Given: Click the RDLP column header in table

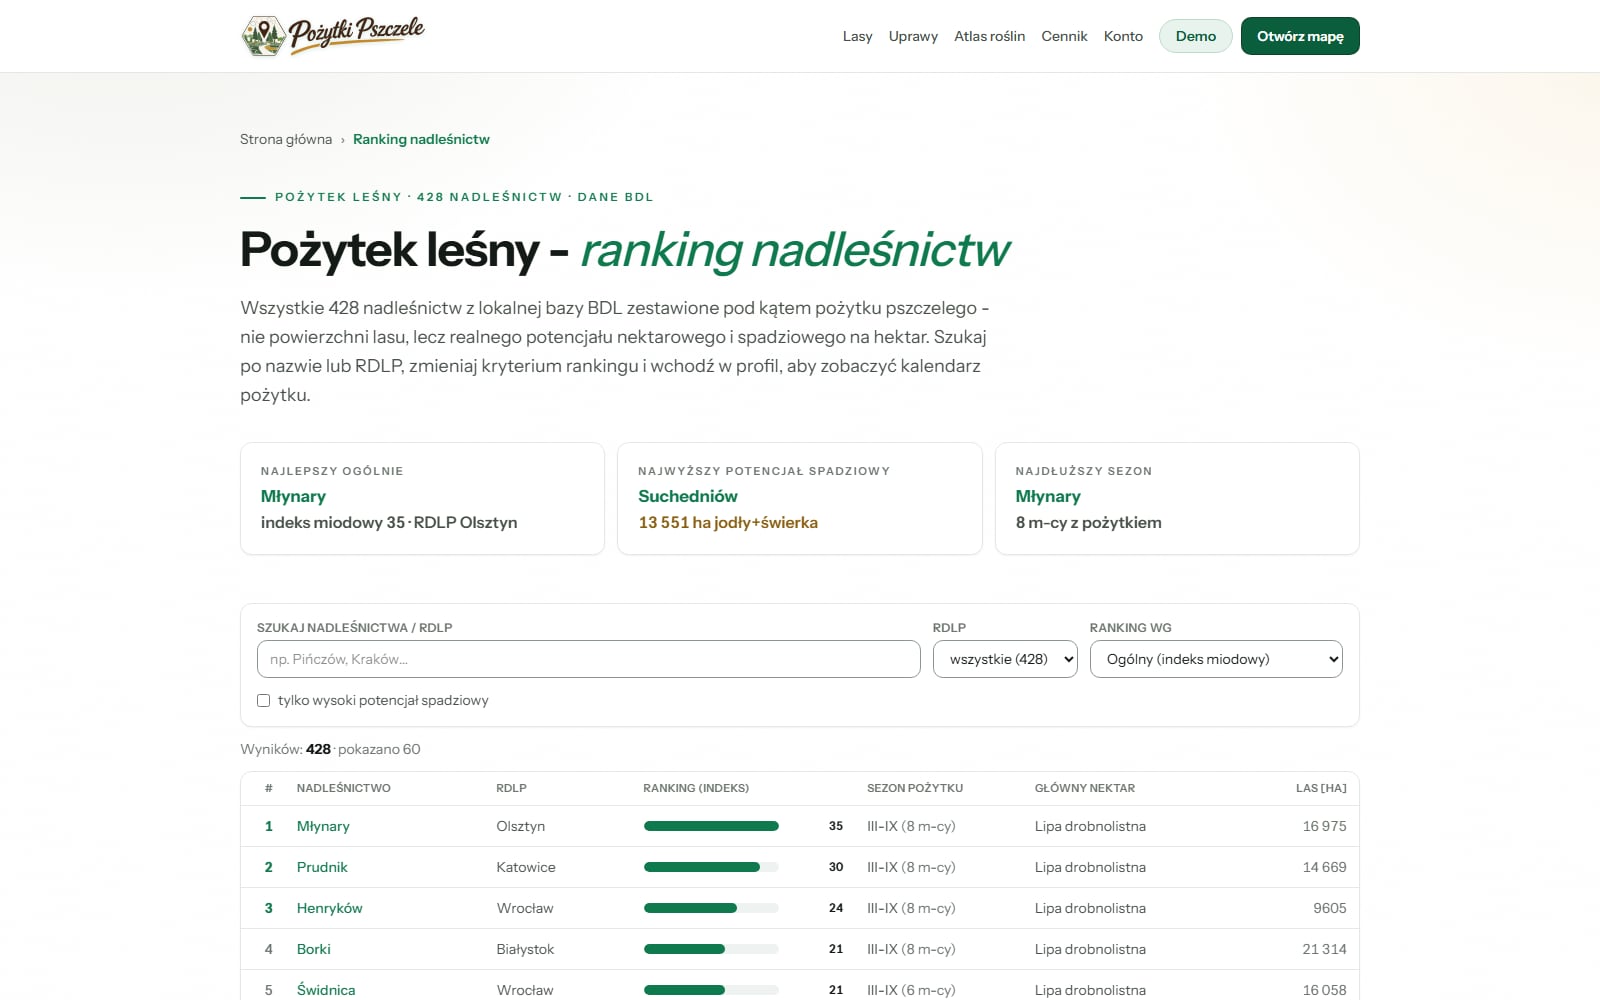Looking at the screenshot, I should coord(511,788).
